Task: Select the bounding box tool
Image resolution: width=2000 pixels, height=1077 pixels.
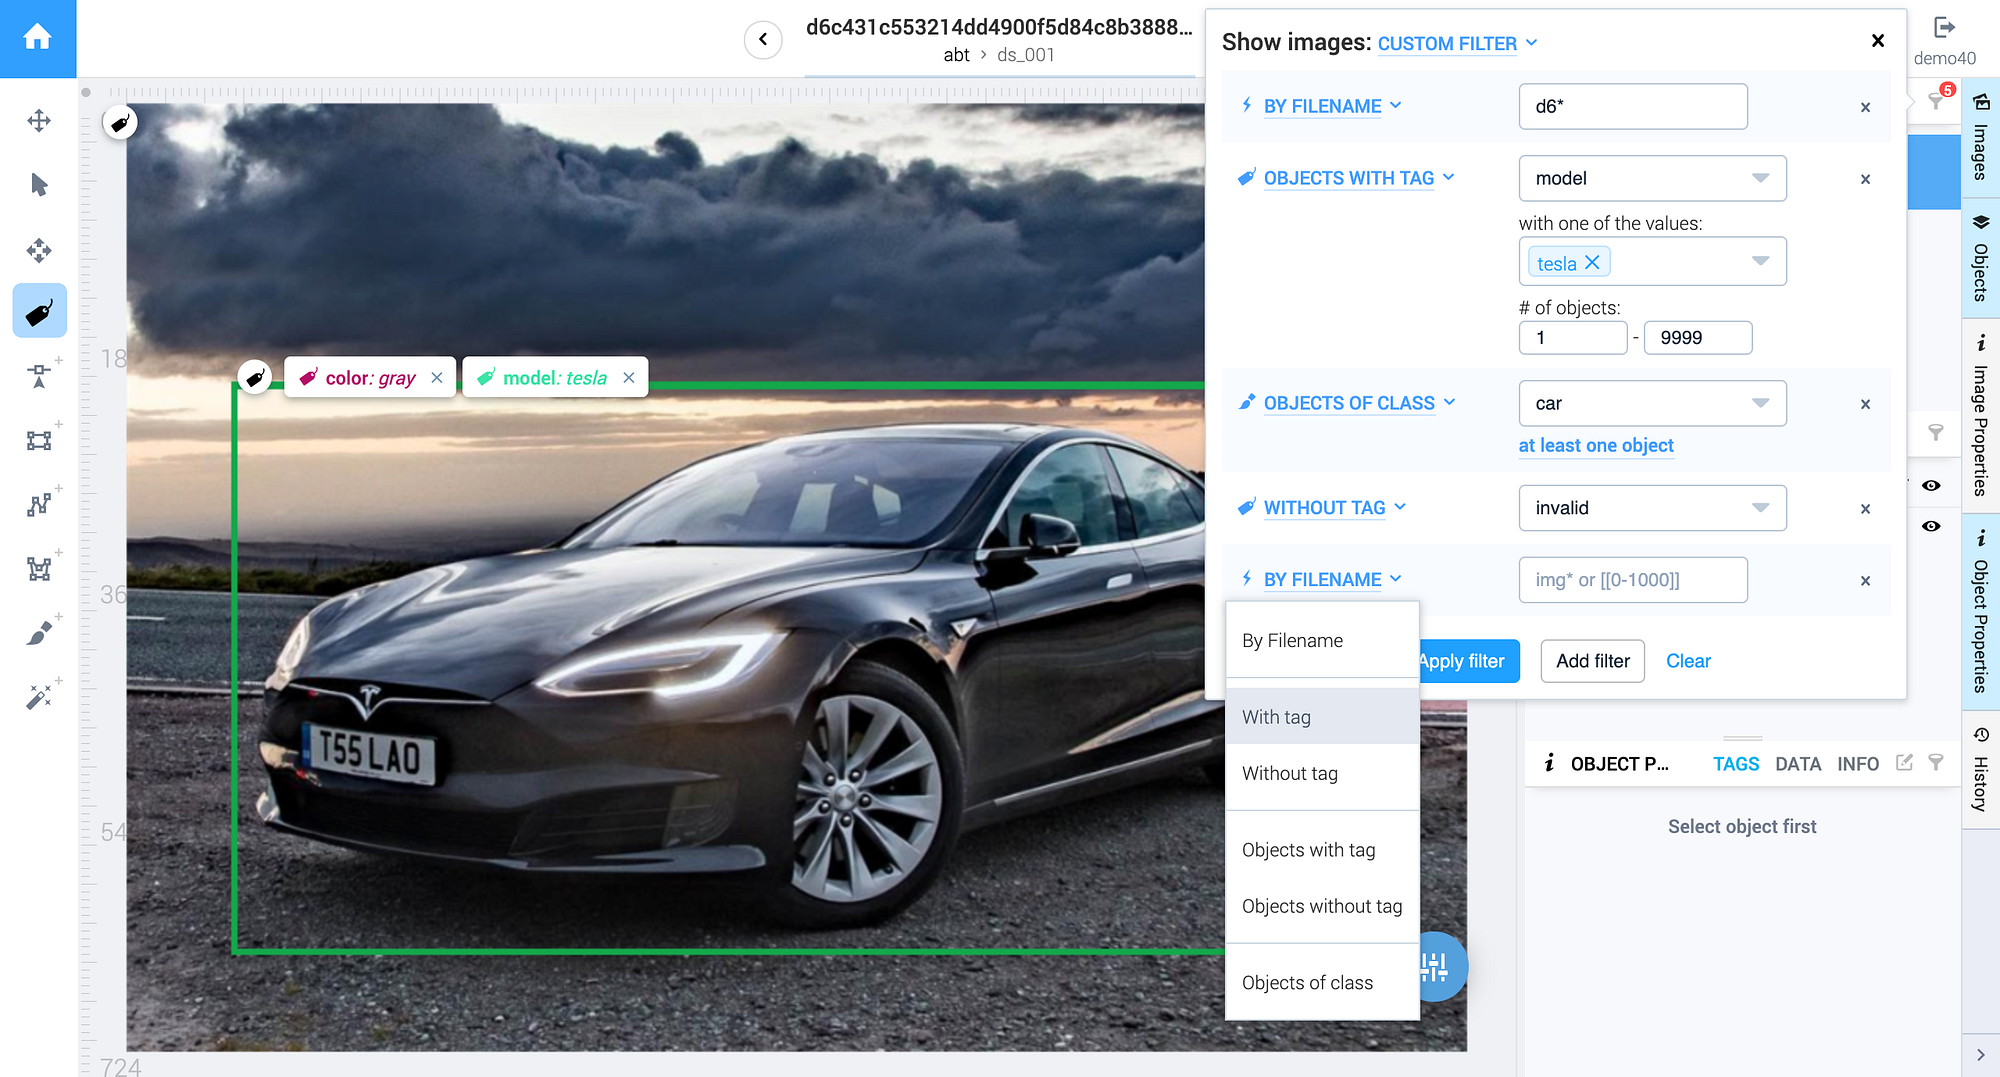Action: pyautogui.click(x=39, y=440)
